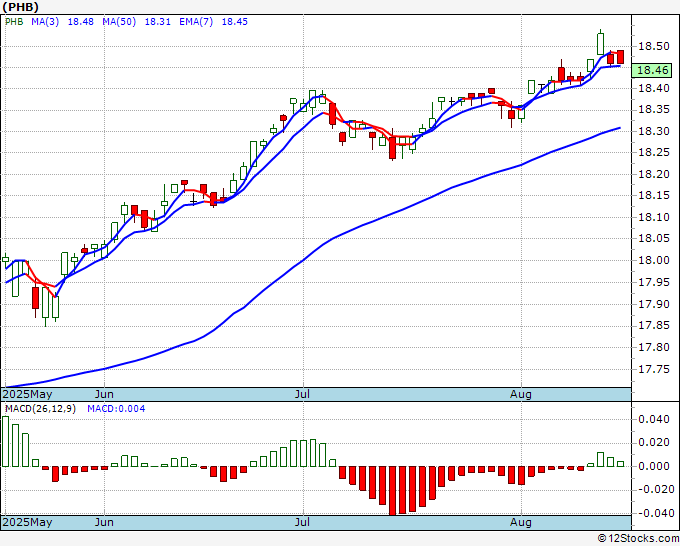Click the (PHB) chart title
This screenshot has height=546, width=680.
click(20, 7)
